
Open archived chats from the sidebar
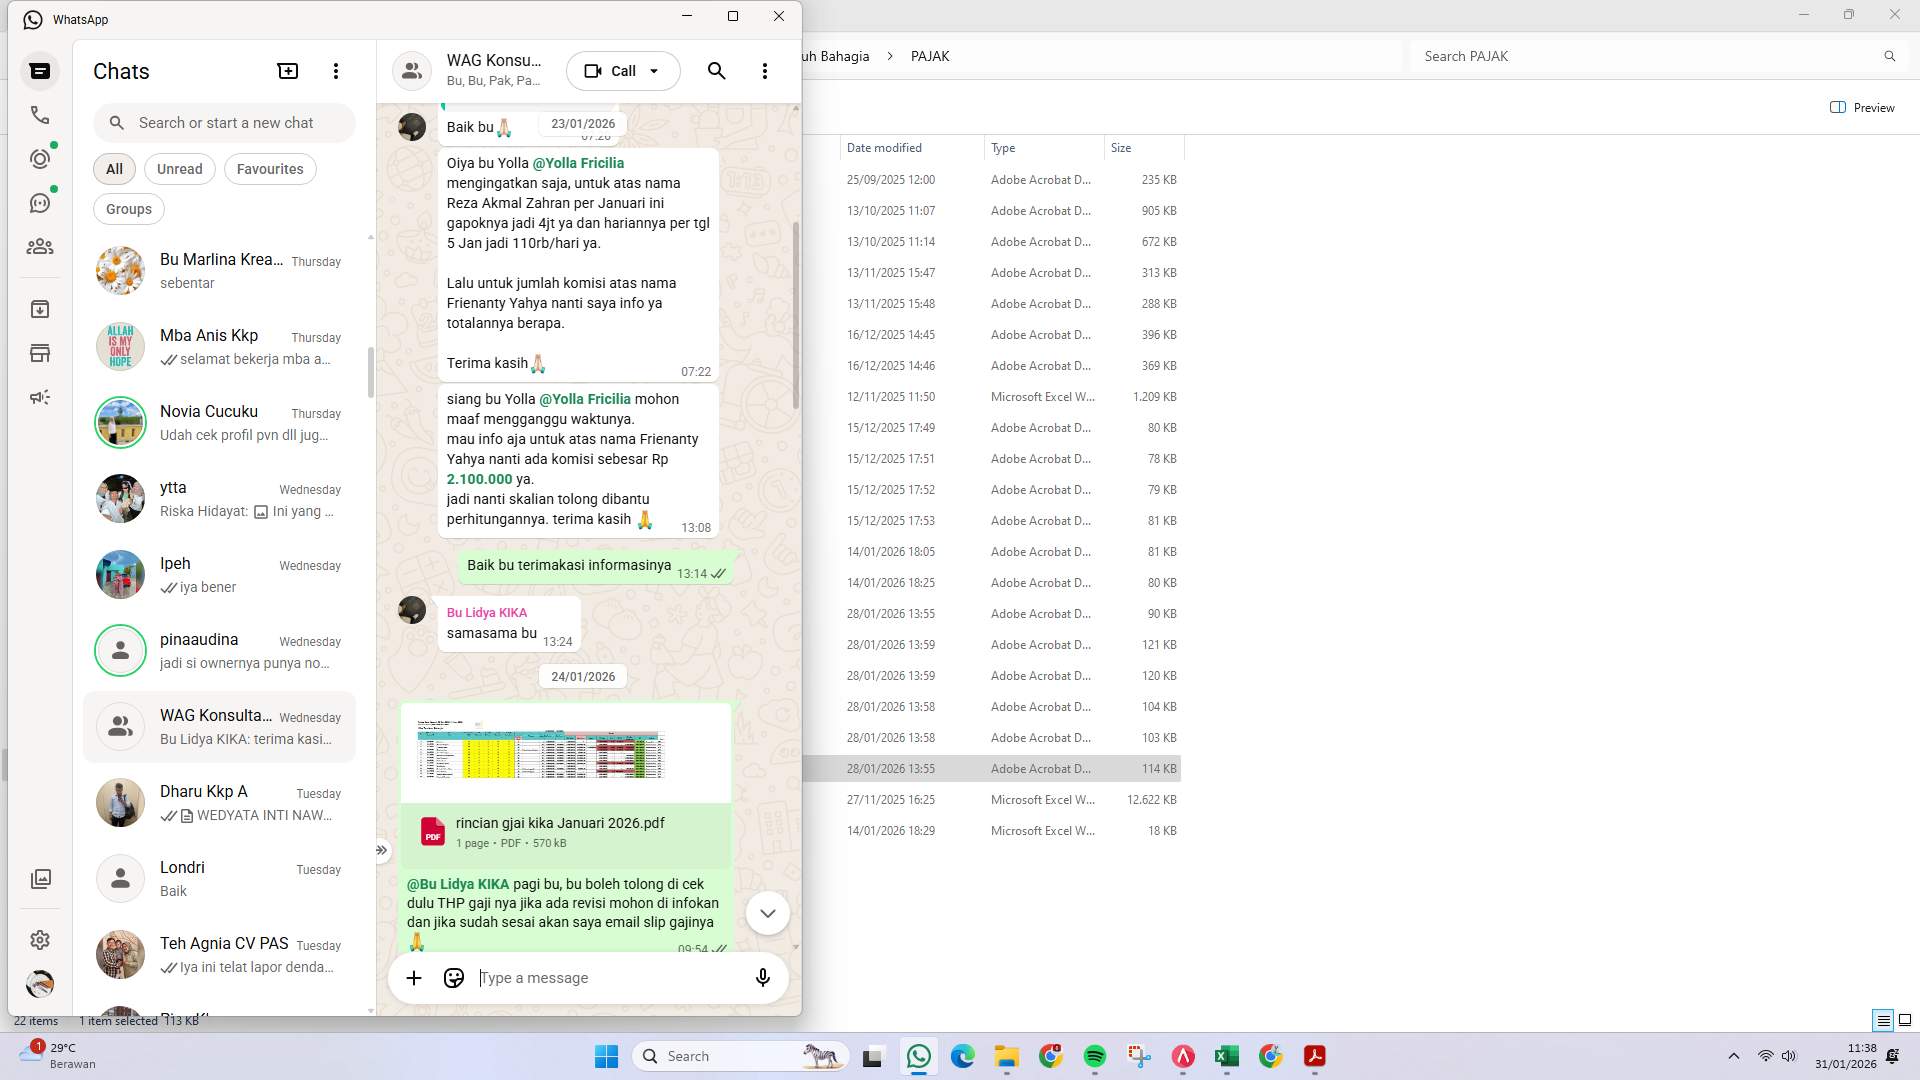coord(40,309)
